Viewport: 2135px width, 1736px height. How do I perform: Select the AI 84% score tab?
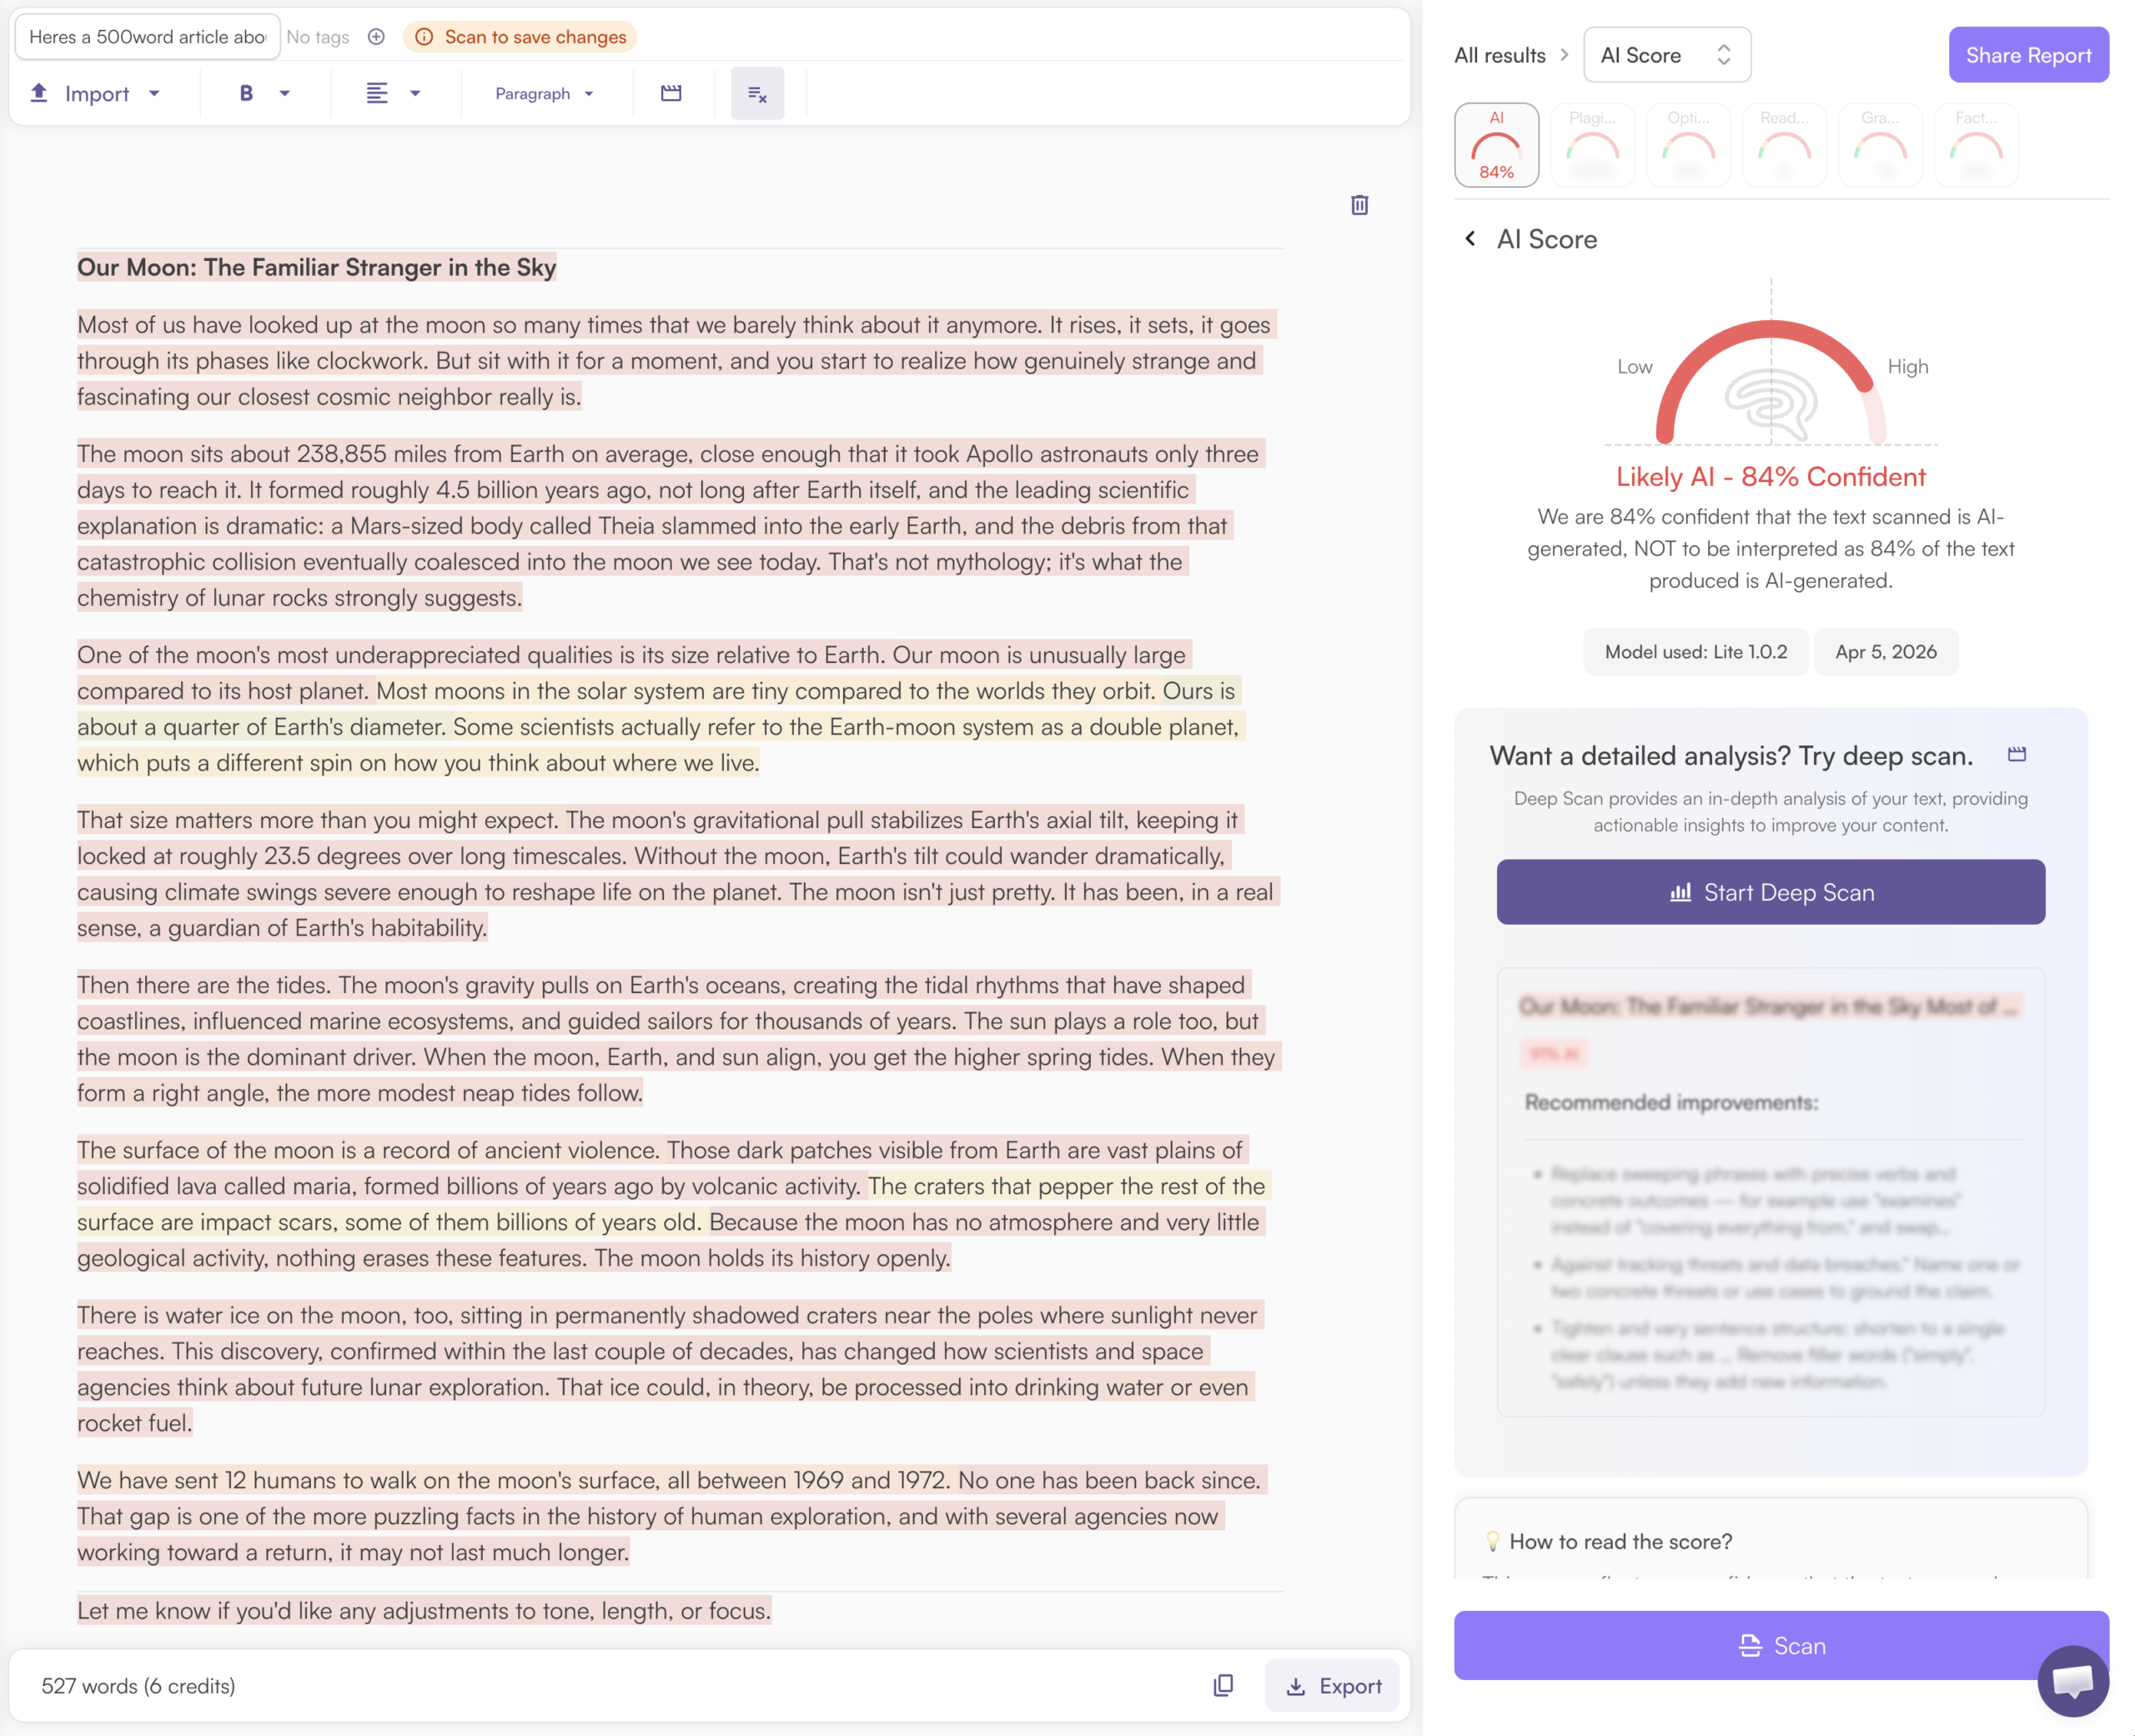(x=1496, y=145)
